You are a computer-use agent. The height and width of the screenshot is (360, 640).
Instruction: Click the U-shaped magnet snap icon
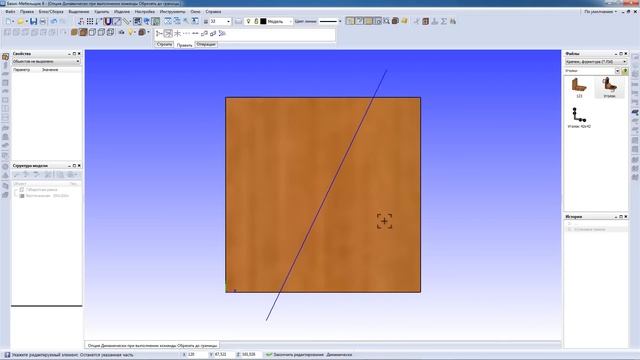(x=108, y=21)
